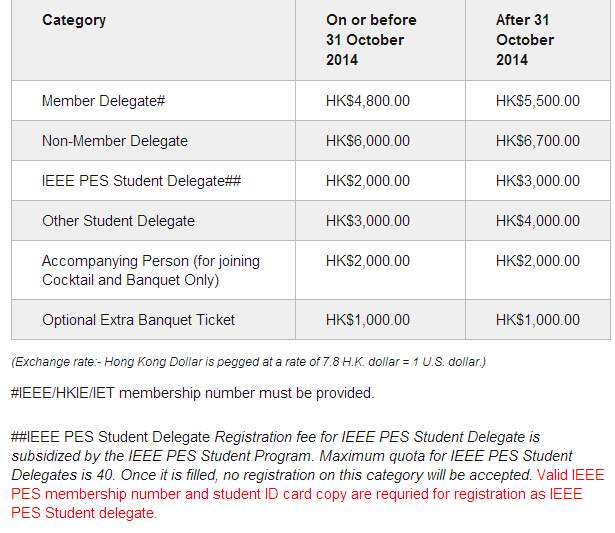Click the HK$5,500.00 late Member Delegate fee
This screenshot has height=533, width=615.
point(537,101)
